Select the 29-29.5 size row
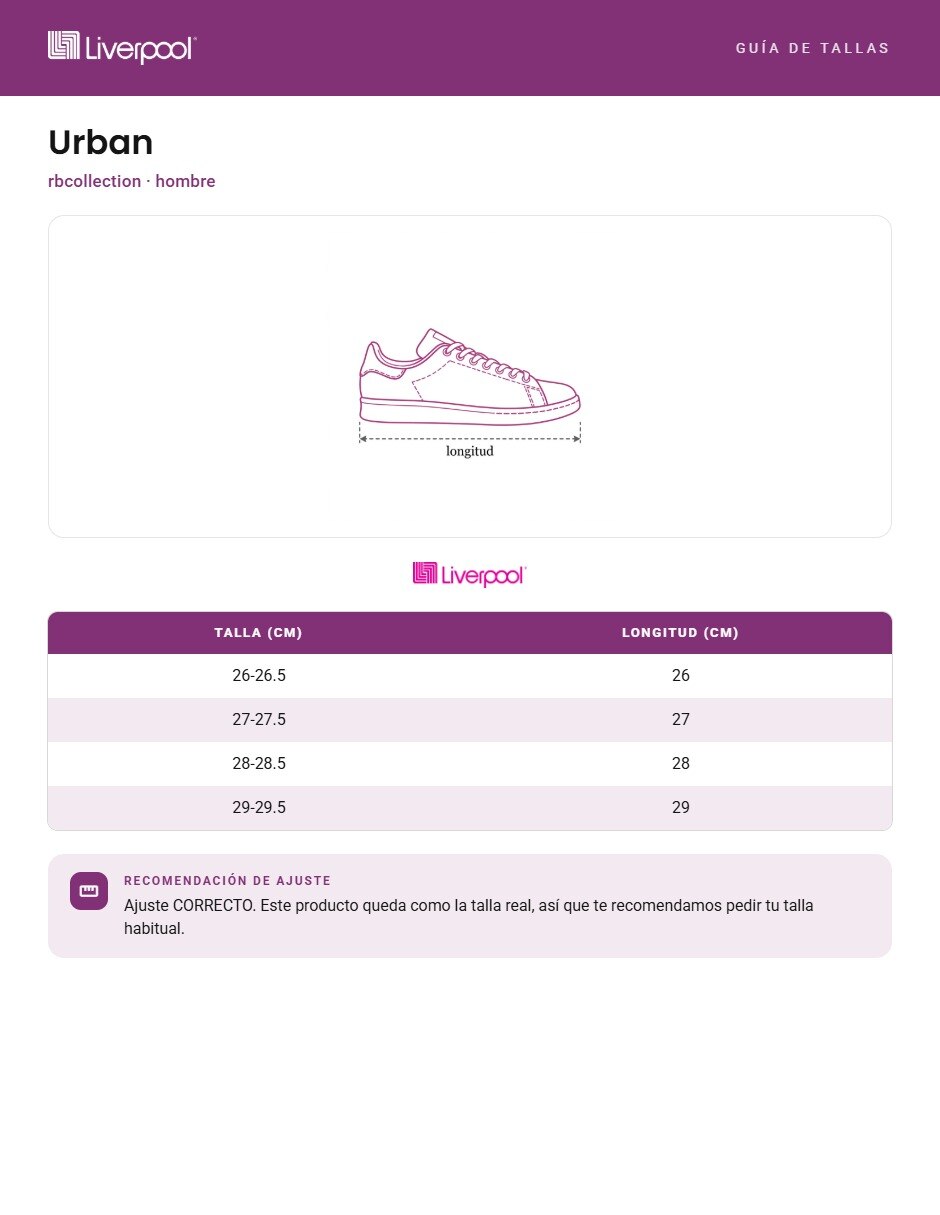Viewport: 940px width, 1215px height. [x=470, y=808]
